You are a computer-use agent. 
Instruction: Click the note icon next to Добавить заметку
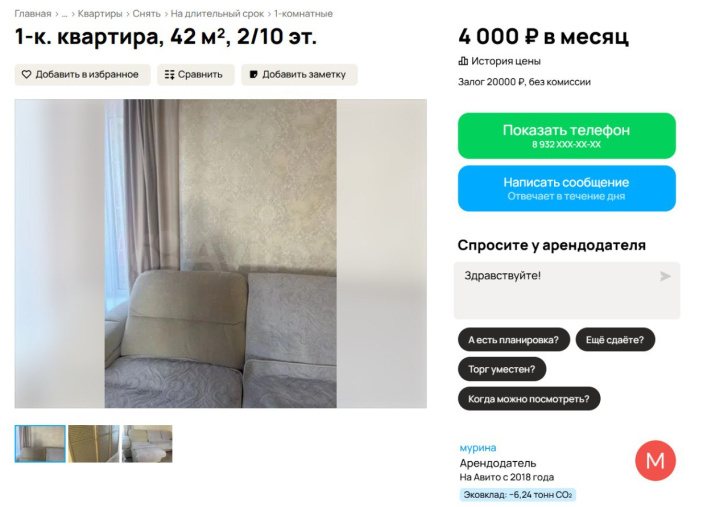click(254, 74)
